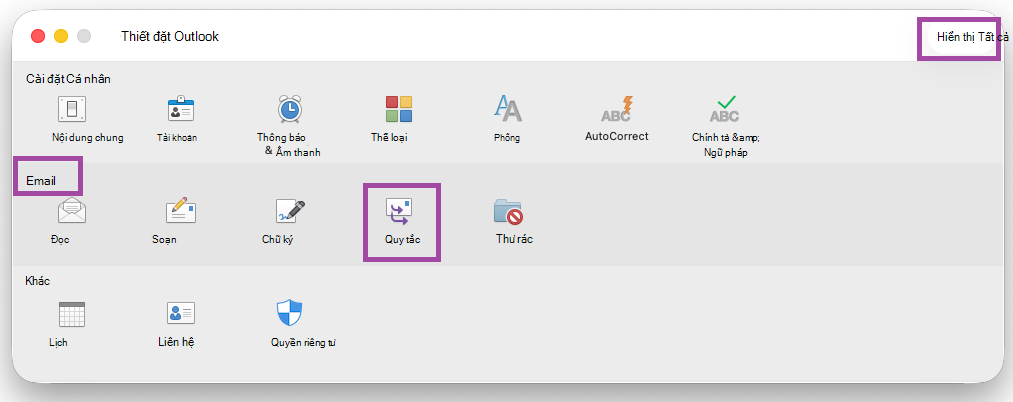Open the Quyền riêng tư privacy settings

pyautogui.click(x=289, y=314)
